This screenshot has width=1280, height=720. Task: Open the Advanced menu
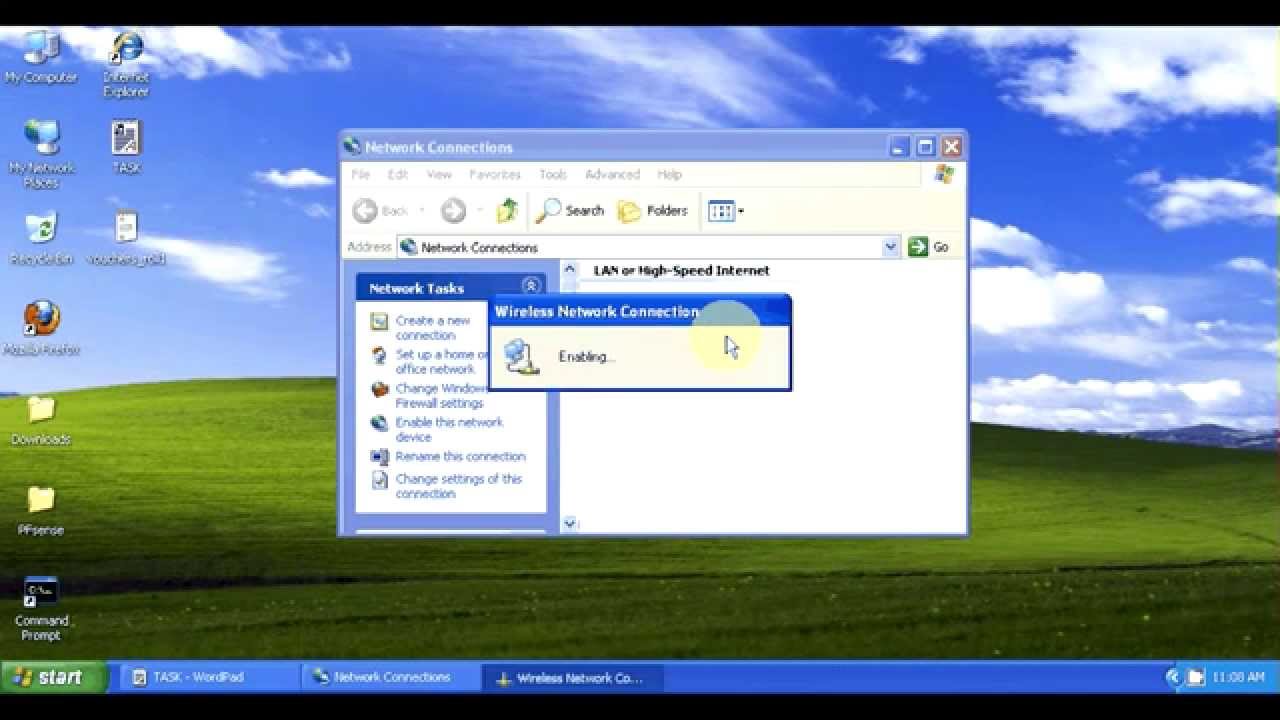[612, 174]
